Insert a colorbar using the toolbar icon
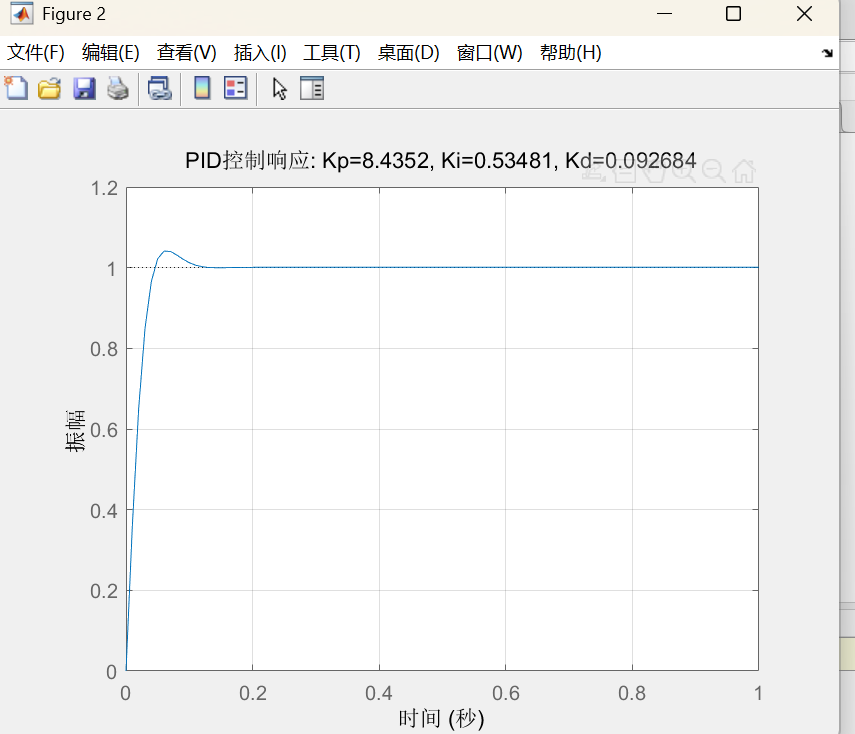 point(202,88)
